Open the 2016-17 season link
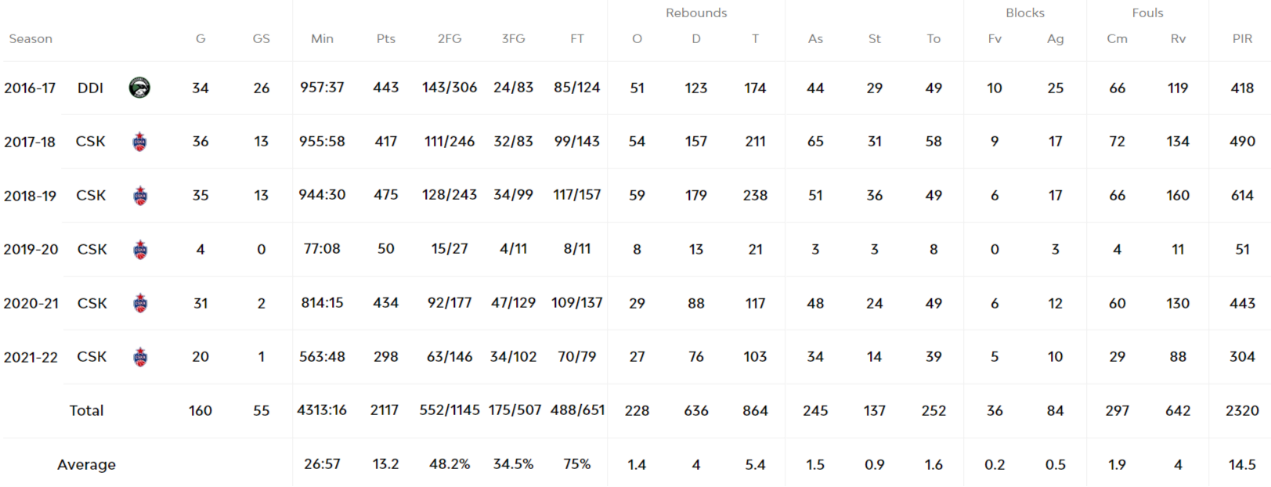The image size is (1271, 487). (30, 88)
